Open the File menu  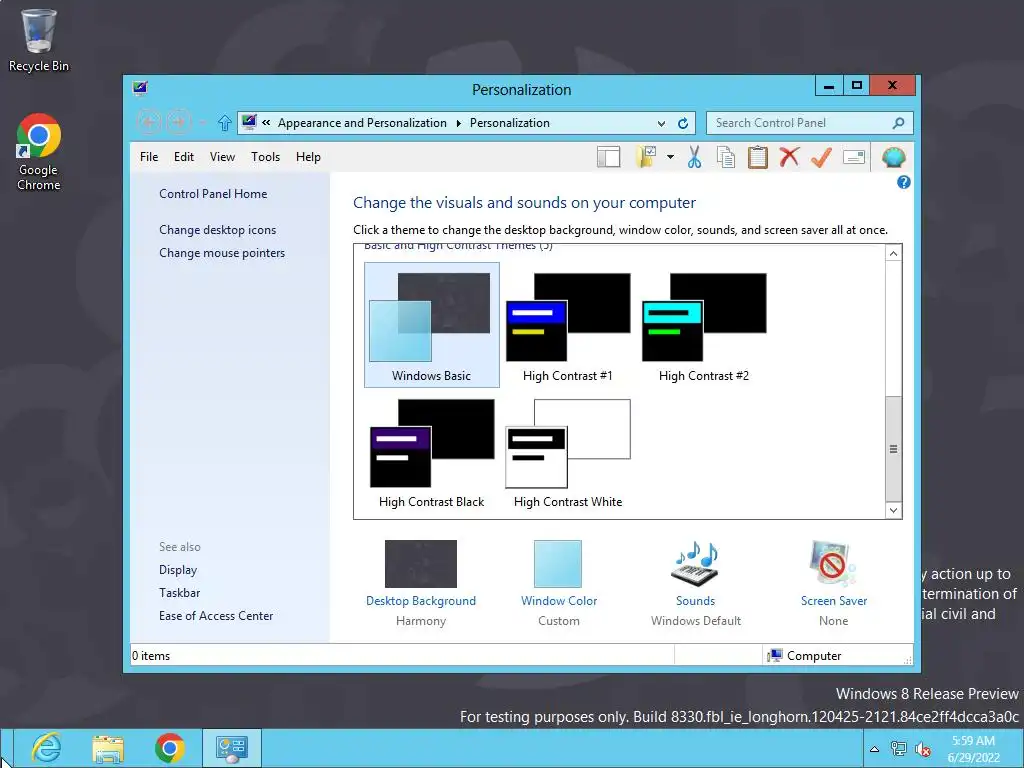pos(149,157)
